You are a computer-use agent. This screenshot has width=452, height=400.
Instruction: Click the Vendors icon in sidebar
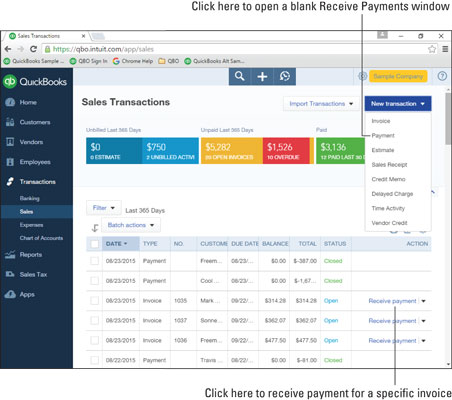[10, 142]
